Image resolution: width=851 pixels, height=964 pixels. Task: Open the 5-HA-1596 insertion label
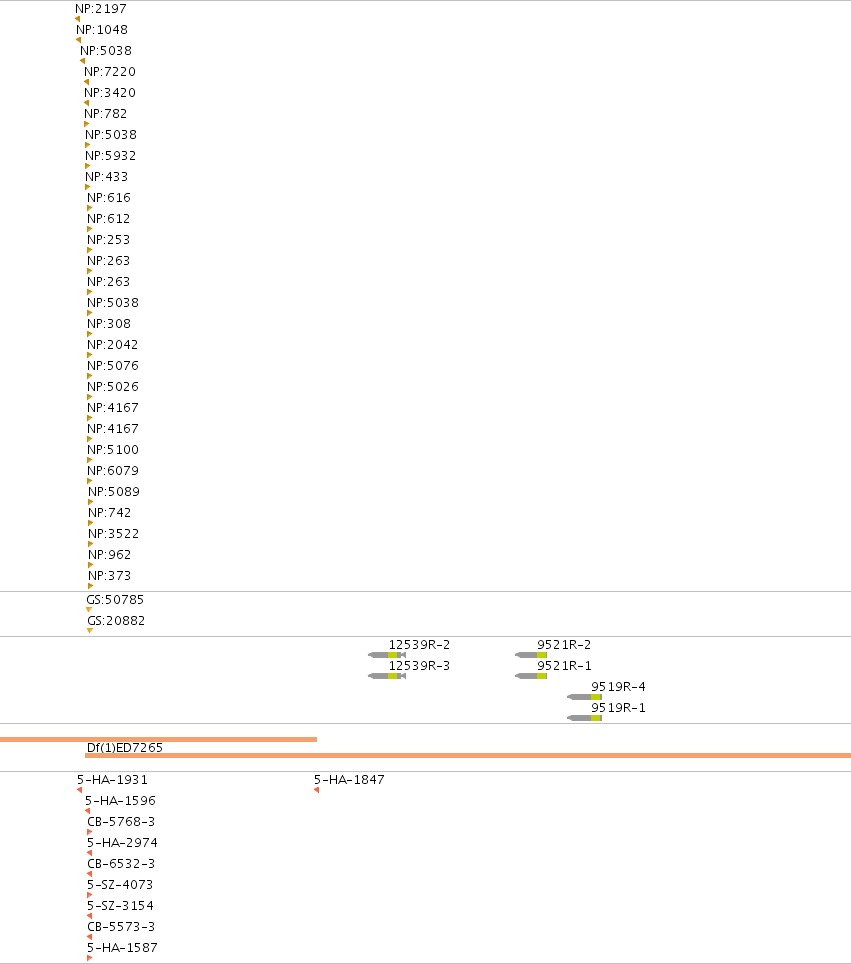[121, 800]
